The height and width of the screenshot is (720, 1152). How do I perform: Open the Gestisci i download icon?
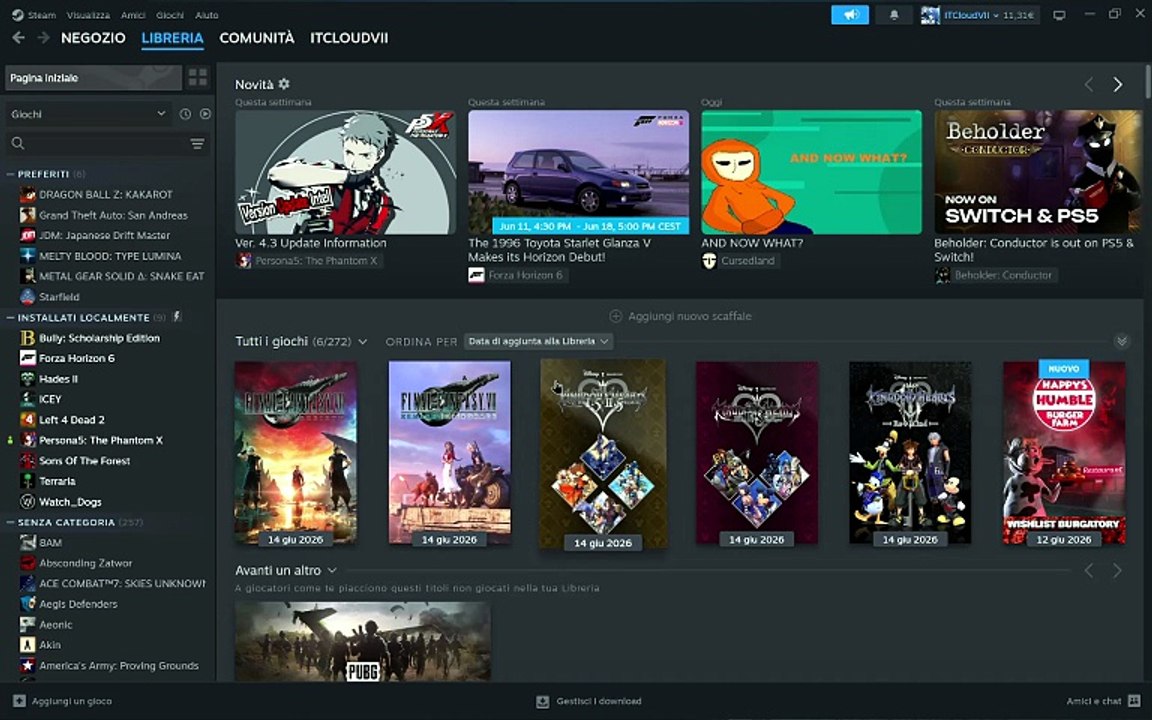[x=542, y=702]
